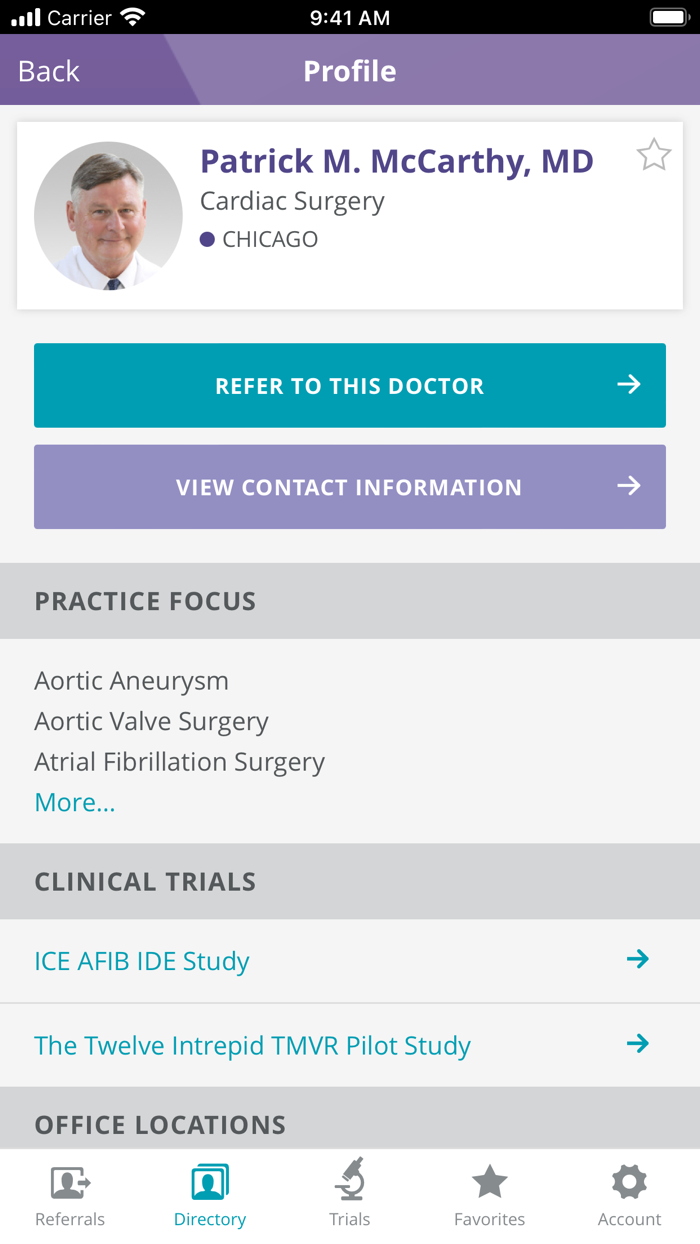Tap the Wi-Fi status icon

[x=132, y=17]
